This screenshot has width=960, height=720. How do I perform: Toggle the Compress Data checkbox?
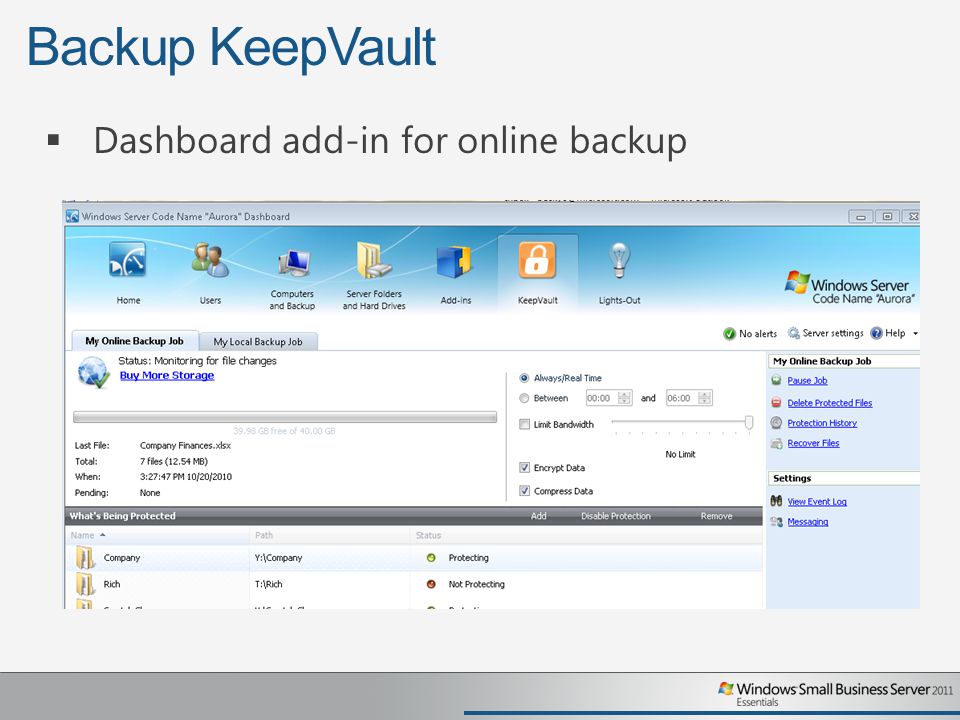524,491
